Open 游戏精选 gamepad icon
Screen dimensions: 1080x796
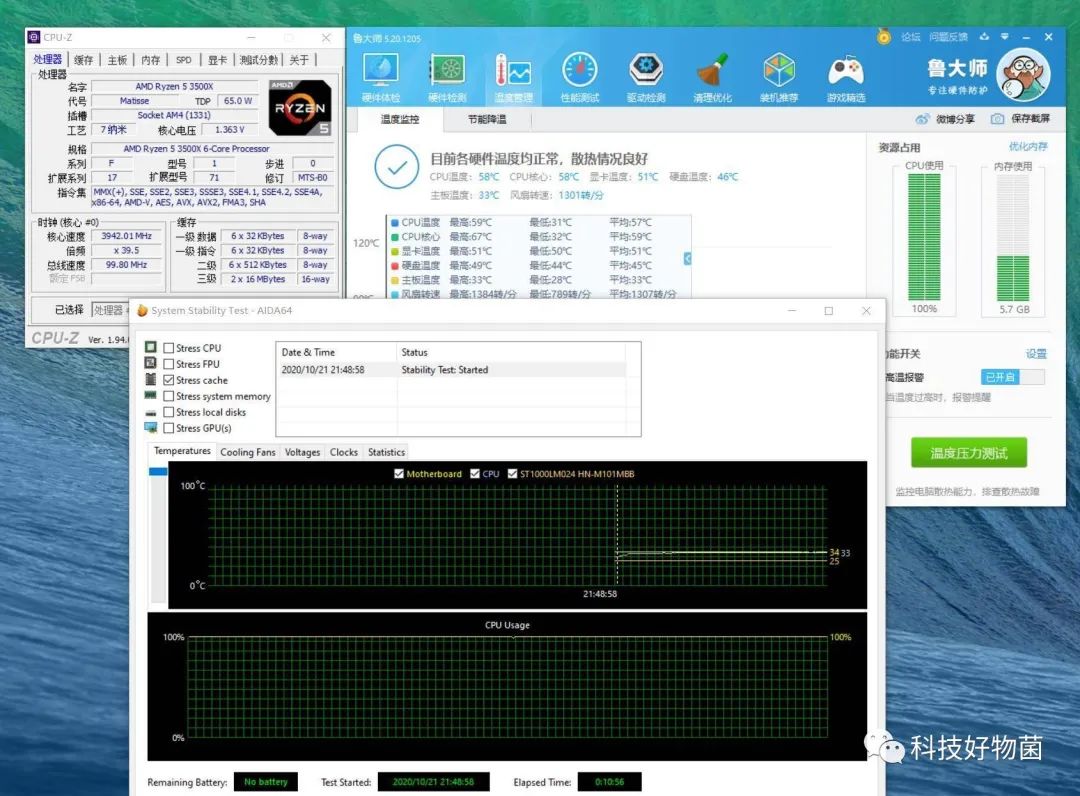846,77
